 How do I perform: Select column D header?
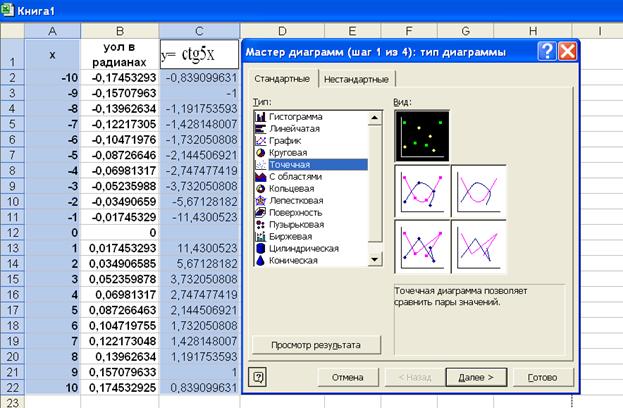click(x=282, y=31)
